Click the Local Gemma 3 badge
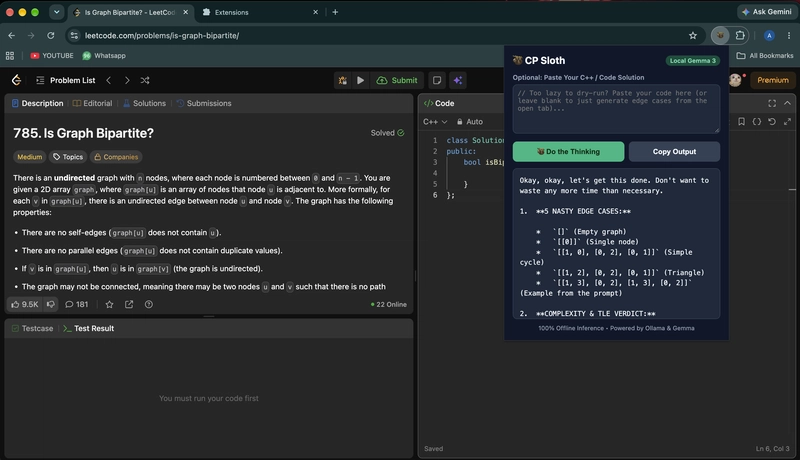 (692, 61)
